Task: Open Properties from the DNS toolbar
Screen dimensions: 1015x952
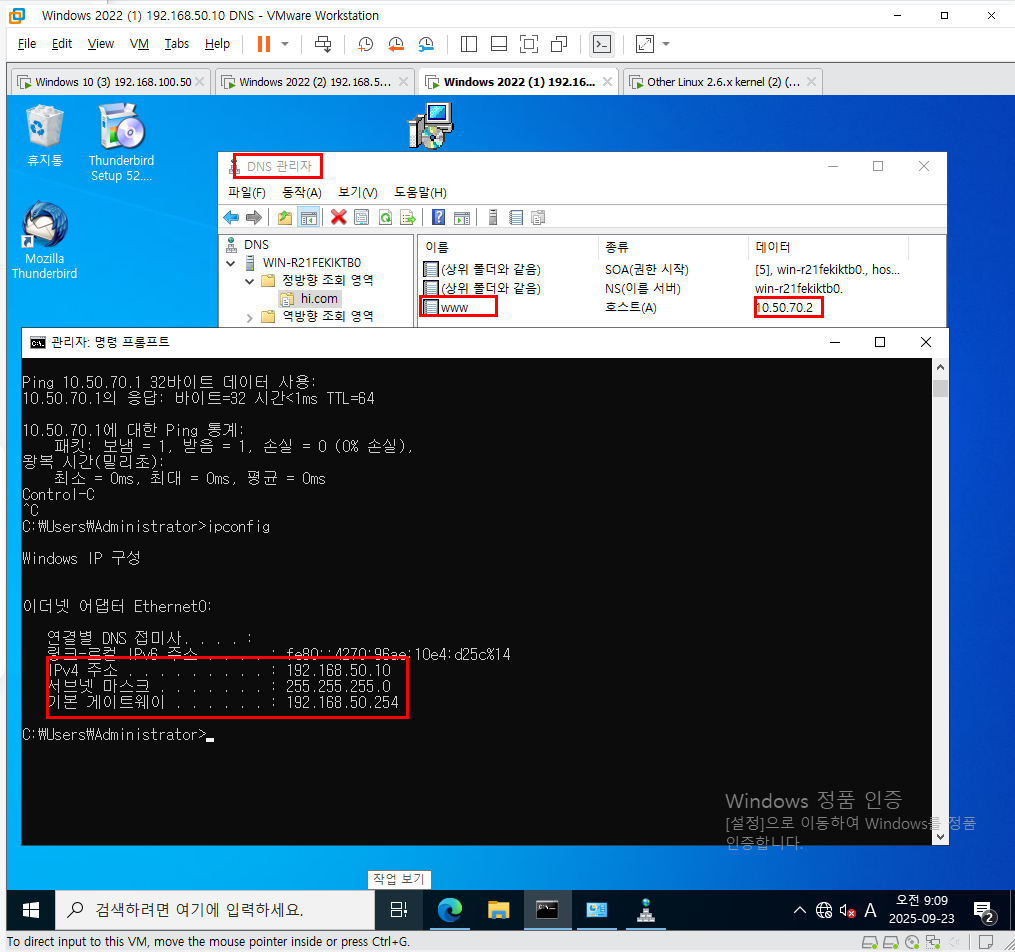Action: click(362, 217)
